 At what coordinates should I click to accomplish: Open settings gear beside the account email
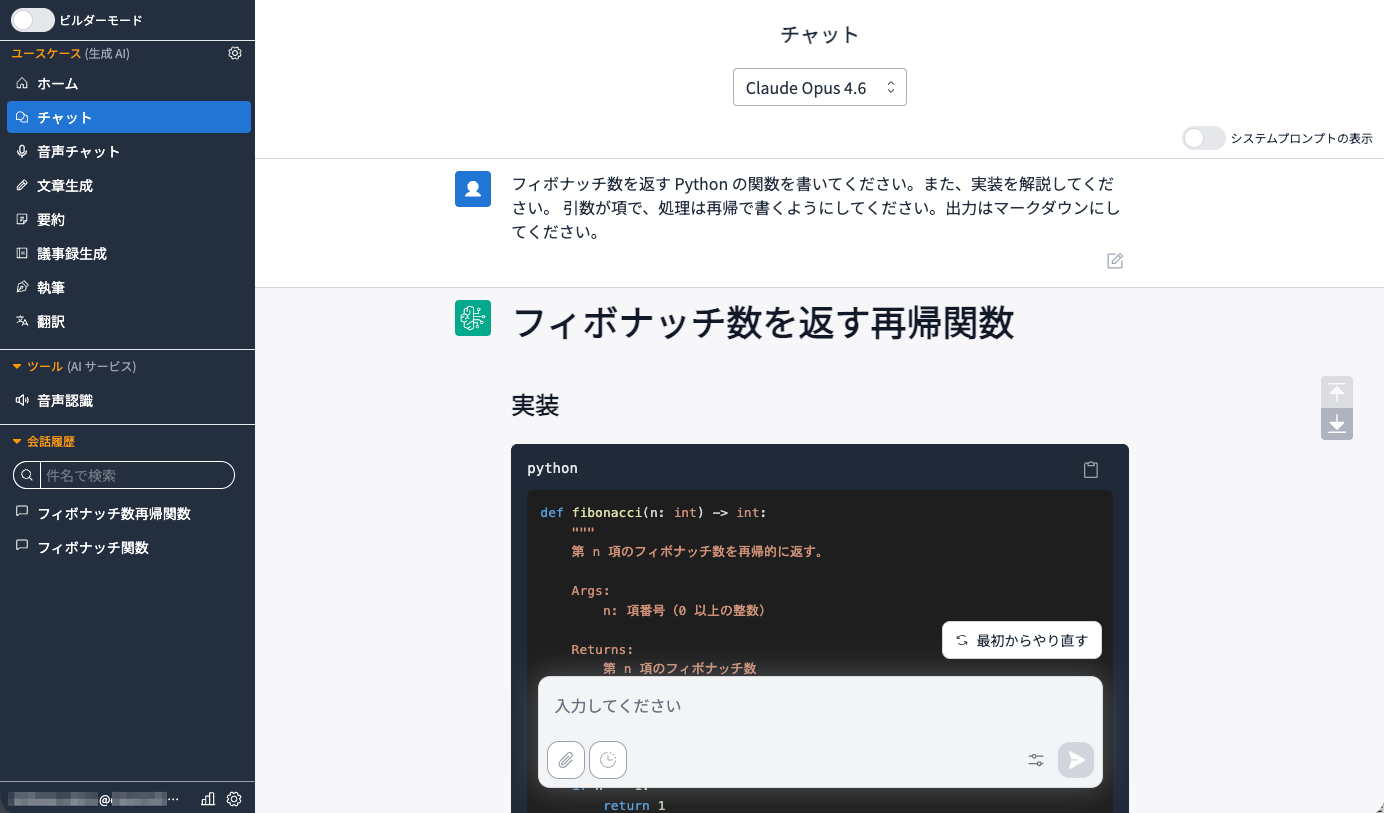[x=235, y=799]
